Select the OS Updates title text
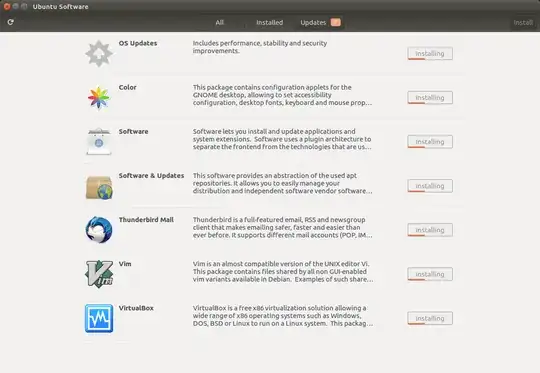 138,43
